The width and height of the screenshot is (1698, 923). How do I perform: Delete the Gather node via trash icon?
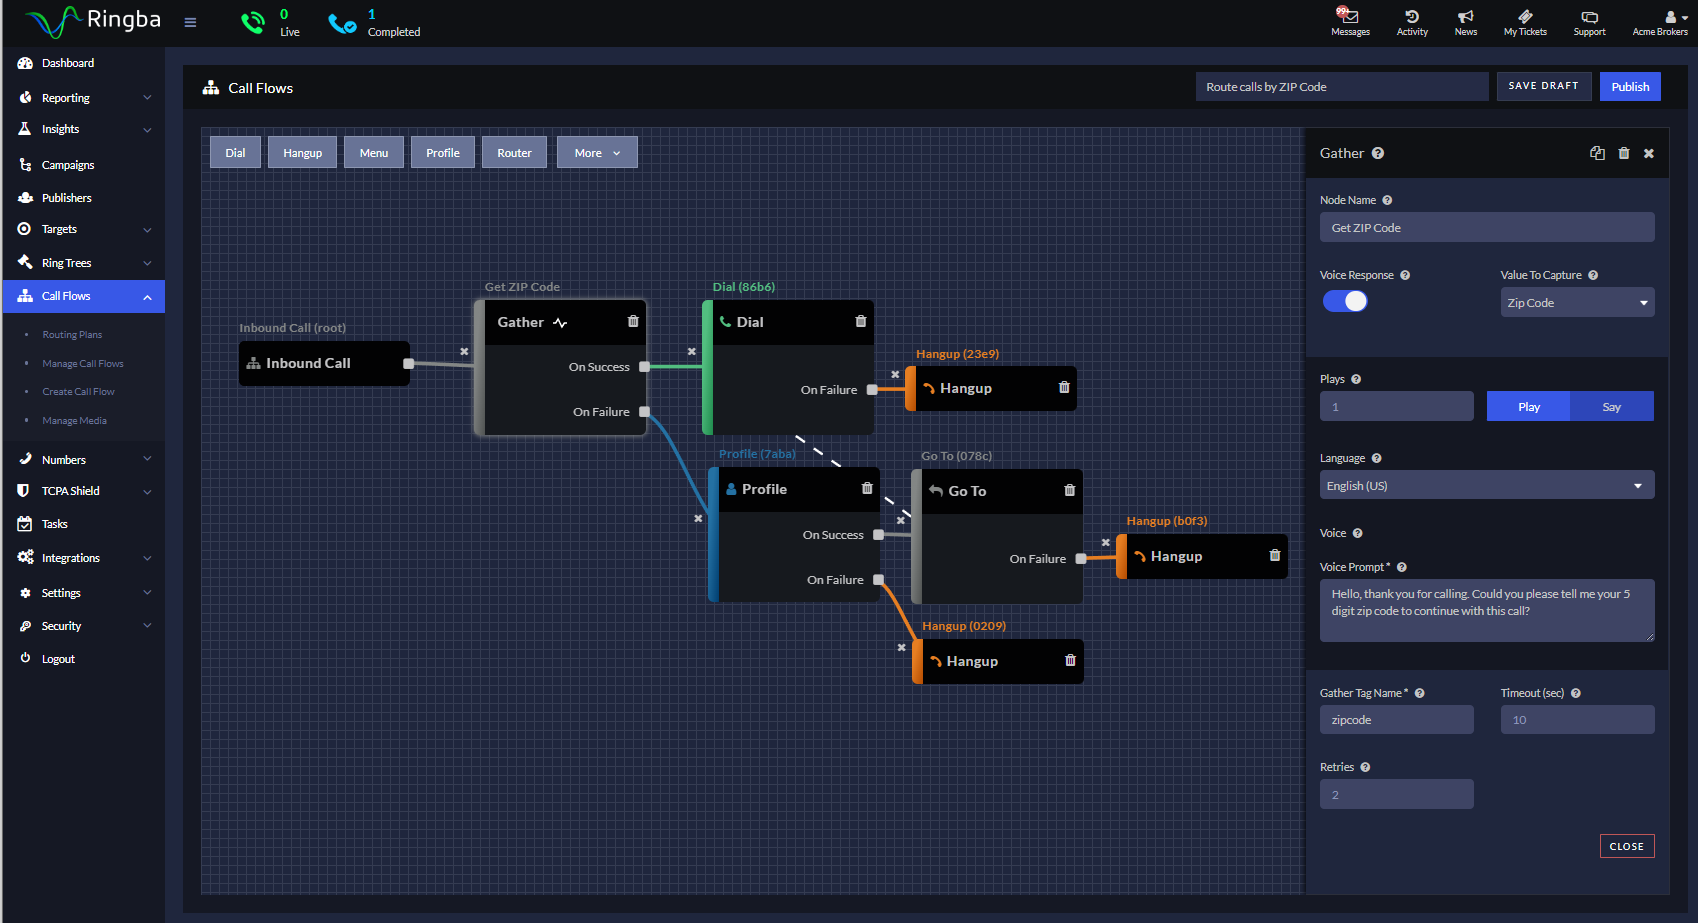coord(633,321)
